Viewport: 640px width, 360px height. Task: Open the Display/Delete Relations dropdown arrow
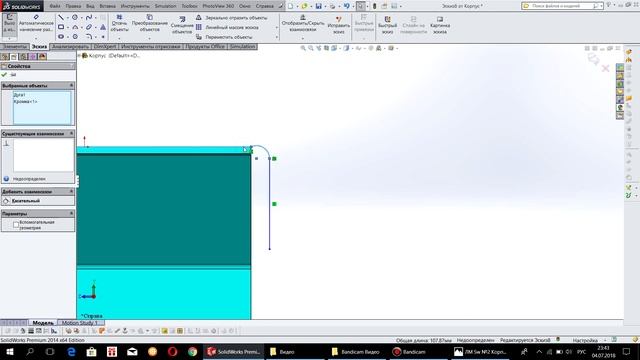click(302, 38)
